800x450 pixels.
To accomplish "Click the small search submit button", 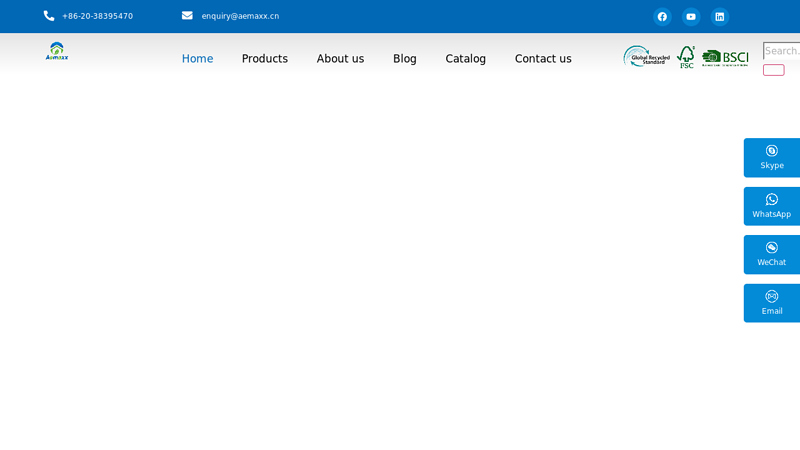I will 773,70.
